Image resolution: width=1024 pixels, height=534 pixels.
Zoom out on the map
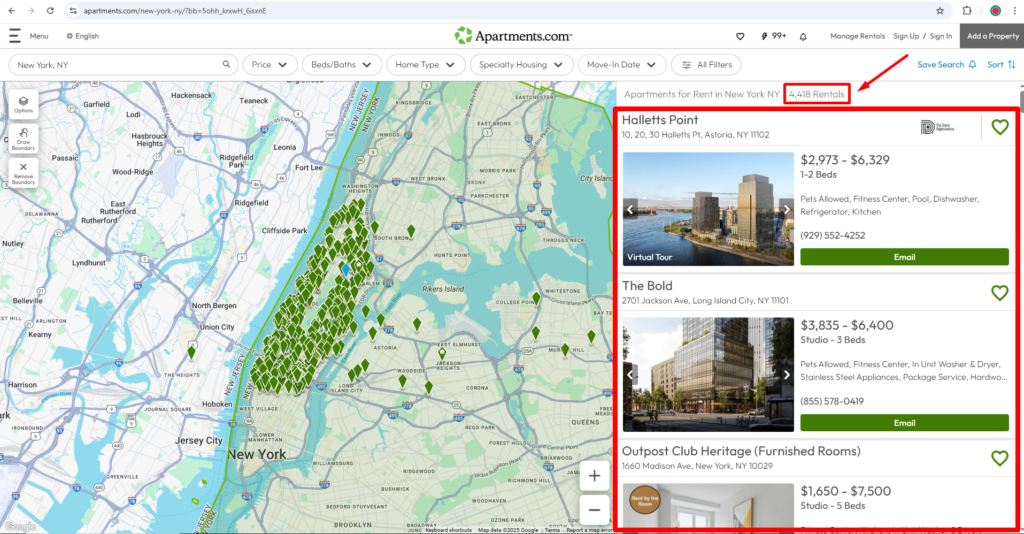(x=594, y=510)
